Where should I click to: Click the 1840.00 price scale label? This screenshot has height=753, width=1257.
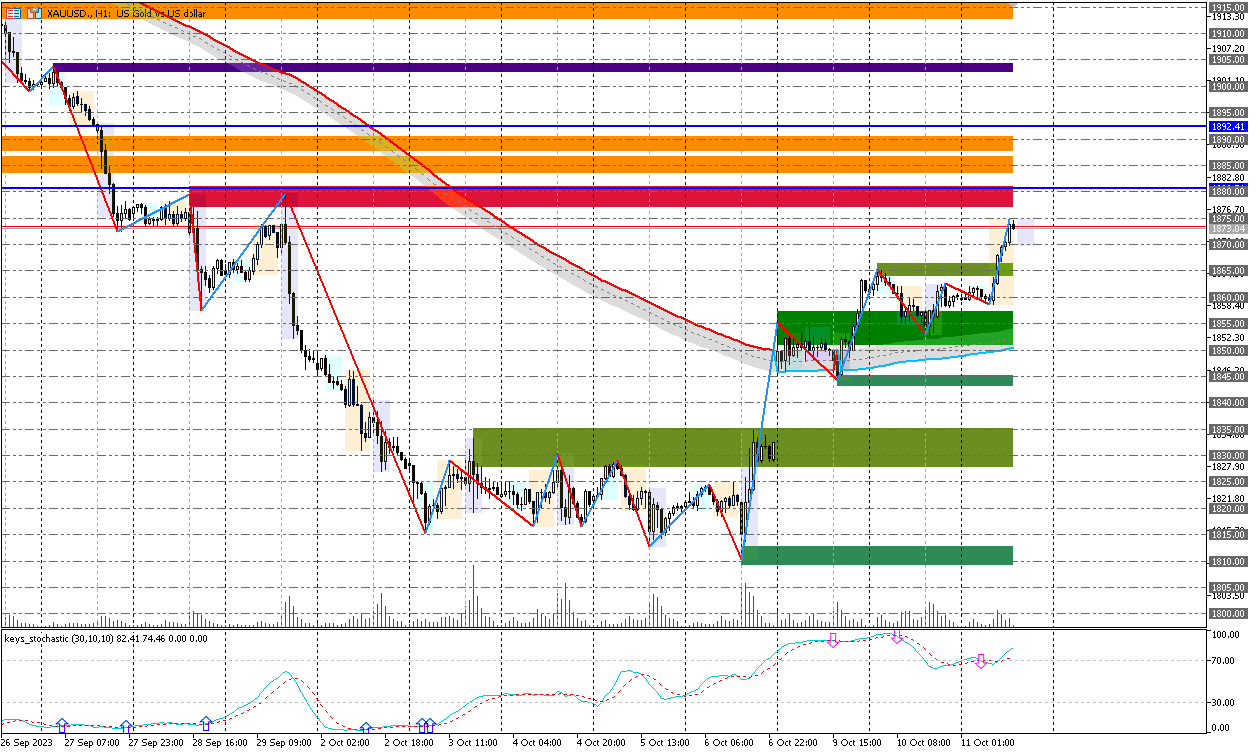coord(1227,402)
